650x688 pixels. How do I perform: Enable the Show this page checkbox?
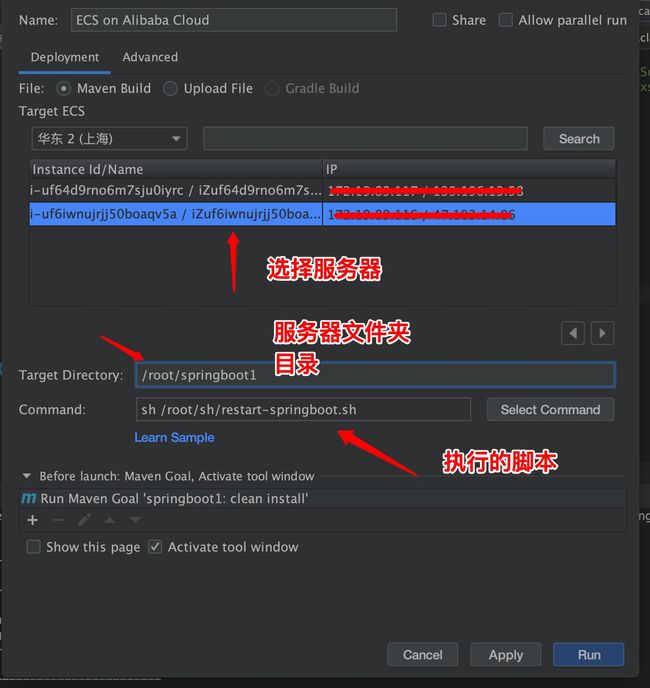(x=33, y=547)
